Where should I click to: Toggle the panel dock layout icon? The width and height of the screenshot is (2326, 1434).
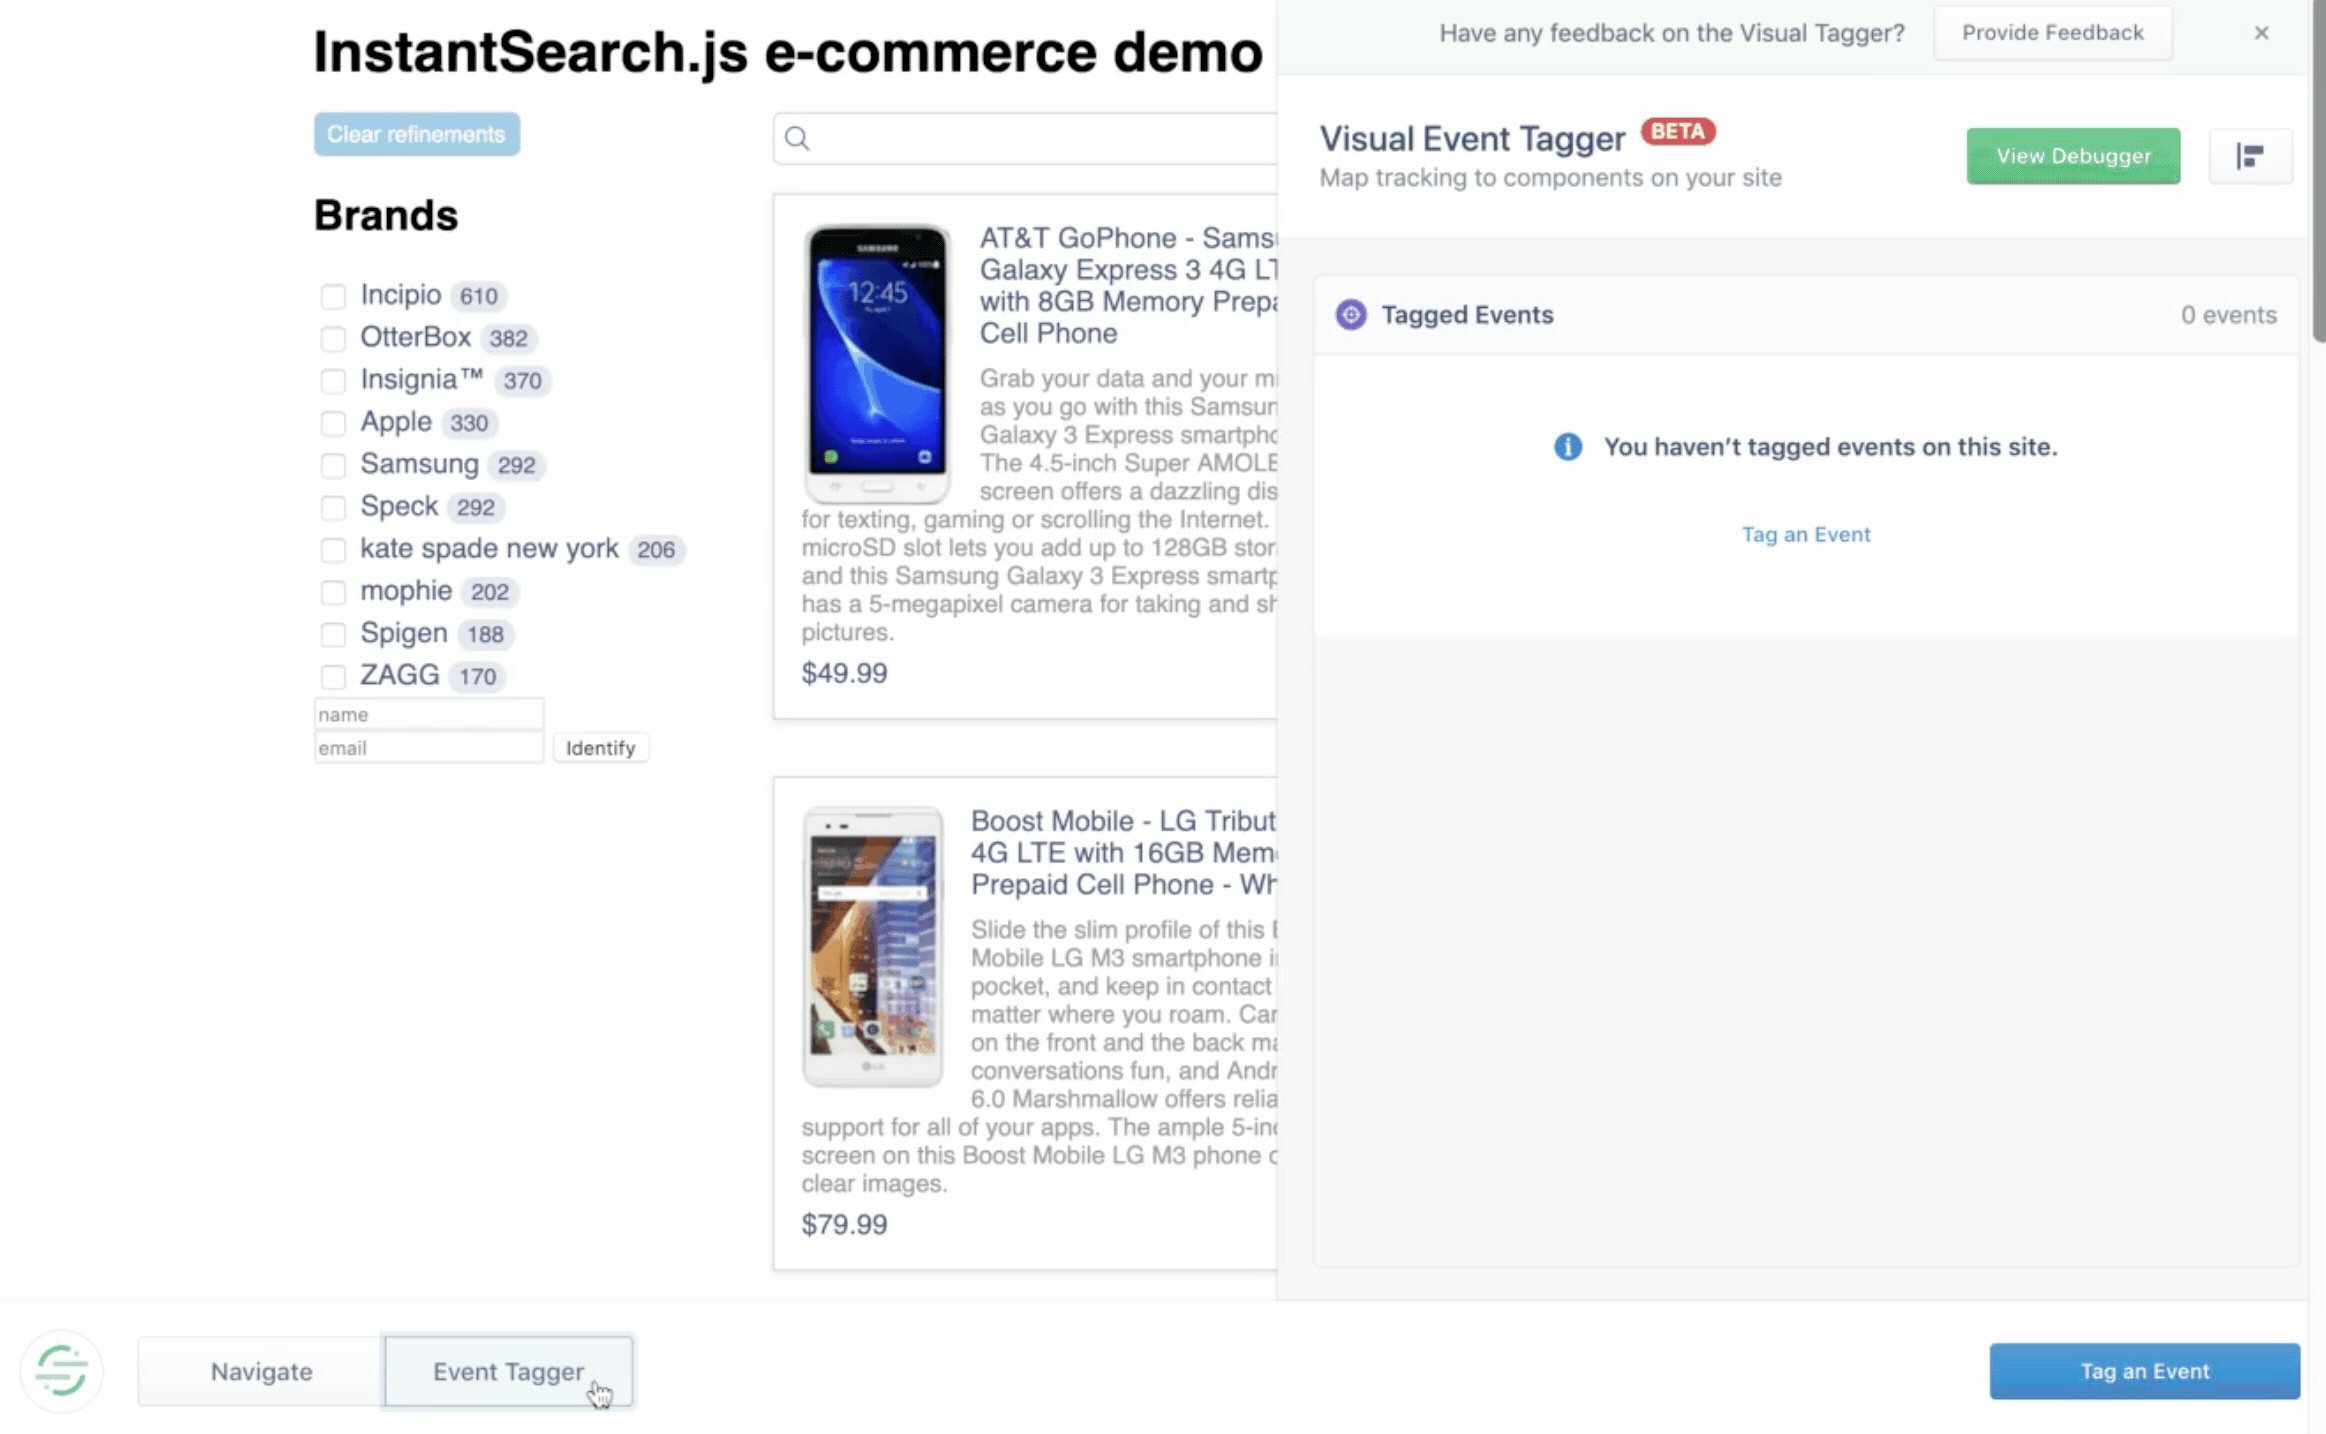pos(2250,156)
